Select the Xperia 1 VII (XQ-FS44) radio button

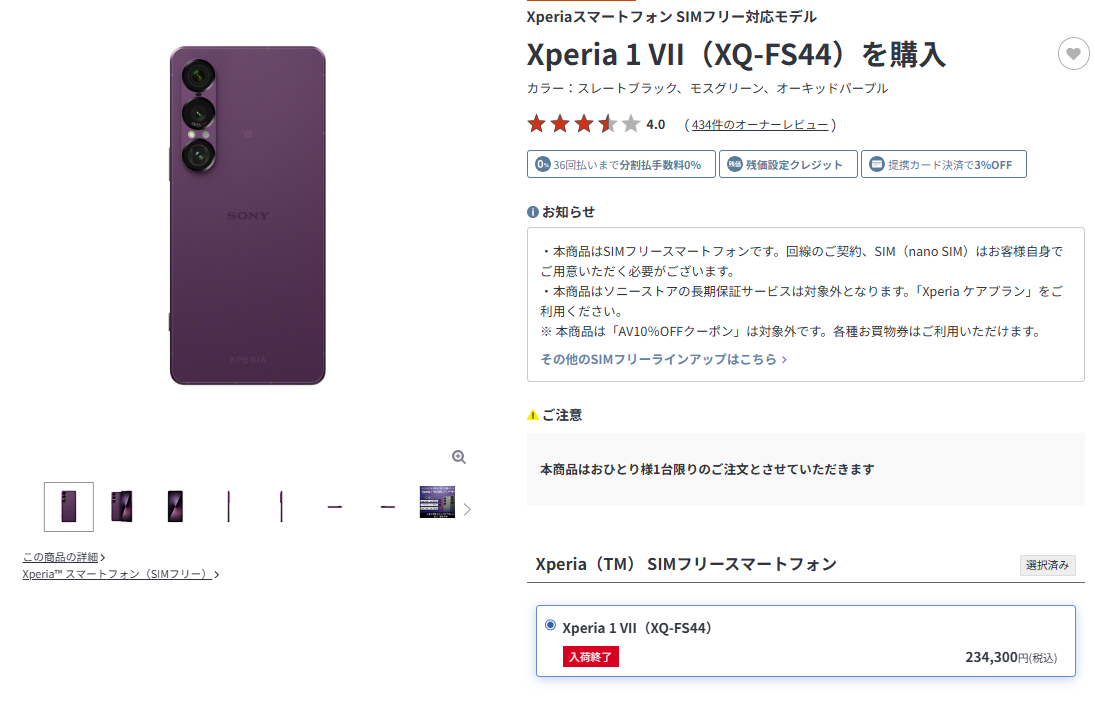coord(550,625)
